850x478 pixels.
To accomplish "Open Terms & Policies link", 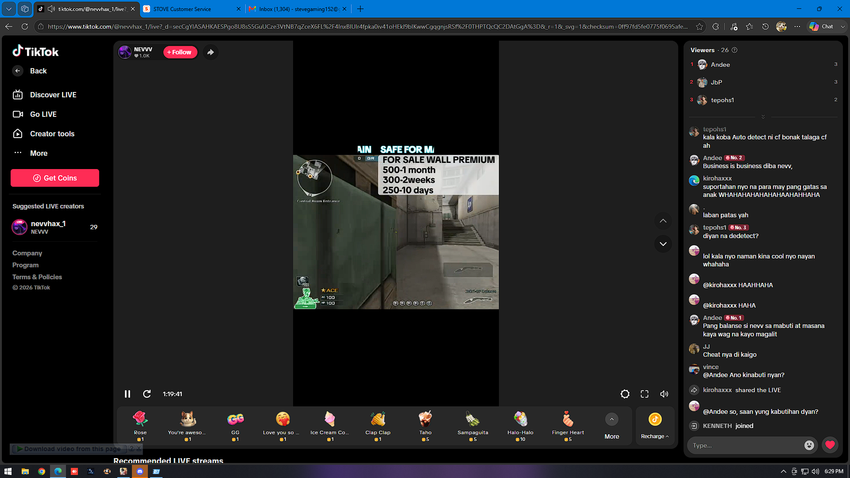I will click(x=37, y=277).
